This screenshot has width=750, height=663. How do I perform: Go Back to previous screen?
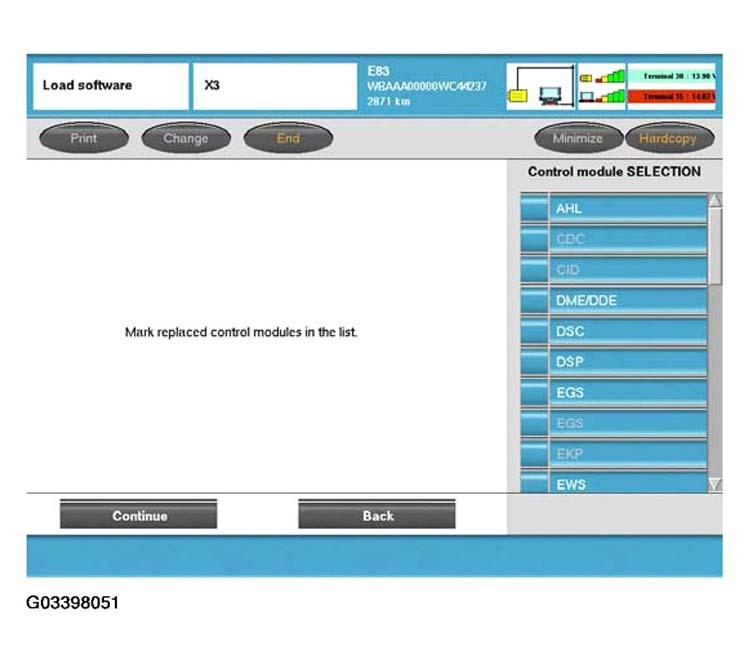(x=377, y=516)
